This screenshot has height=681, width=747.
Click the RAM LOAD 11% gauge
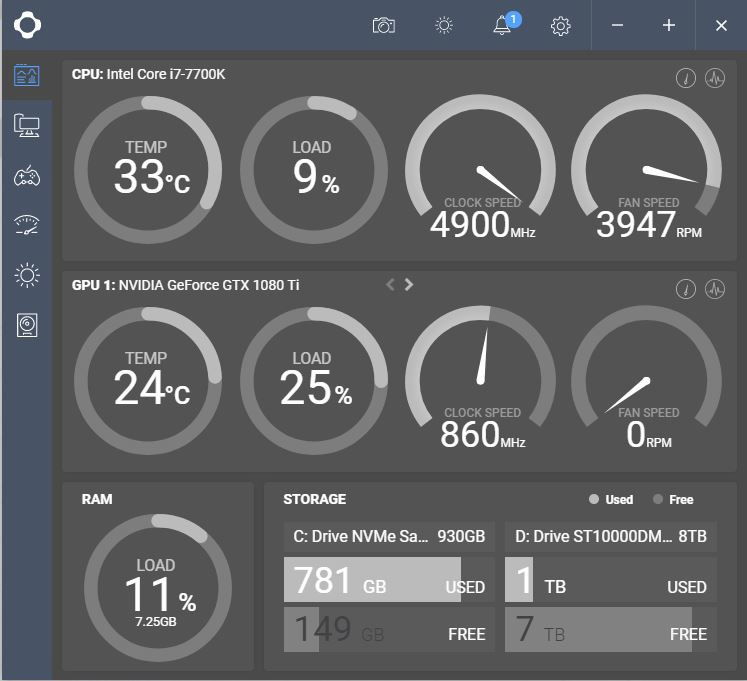158,588
